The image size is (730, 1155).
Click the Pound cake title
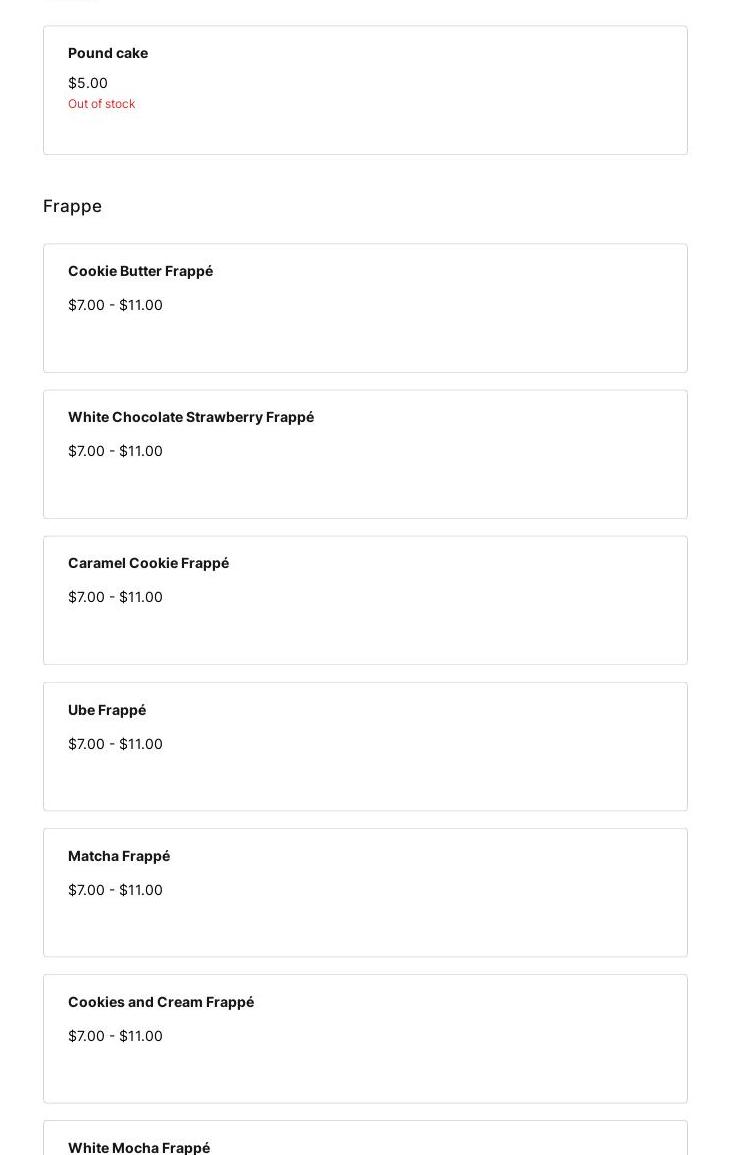point(108,53)
